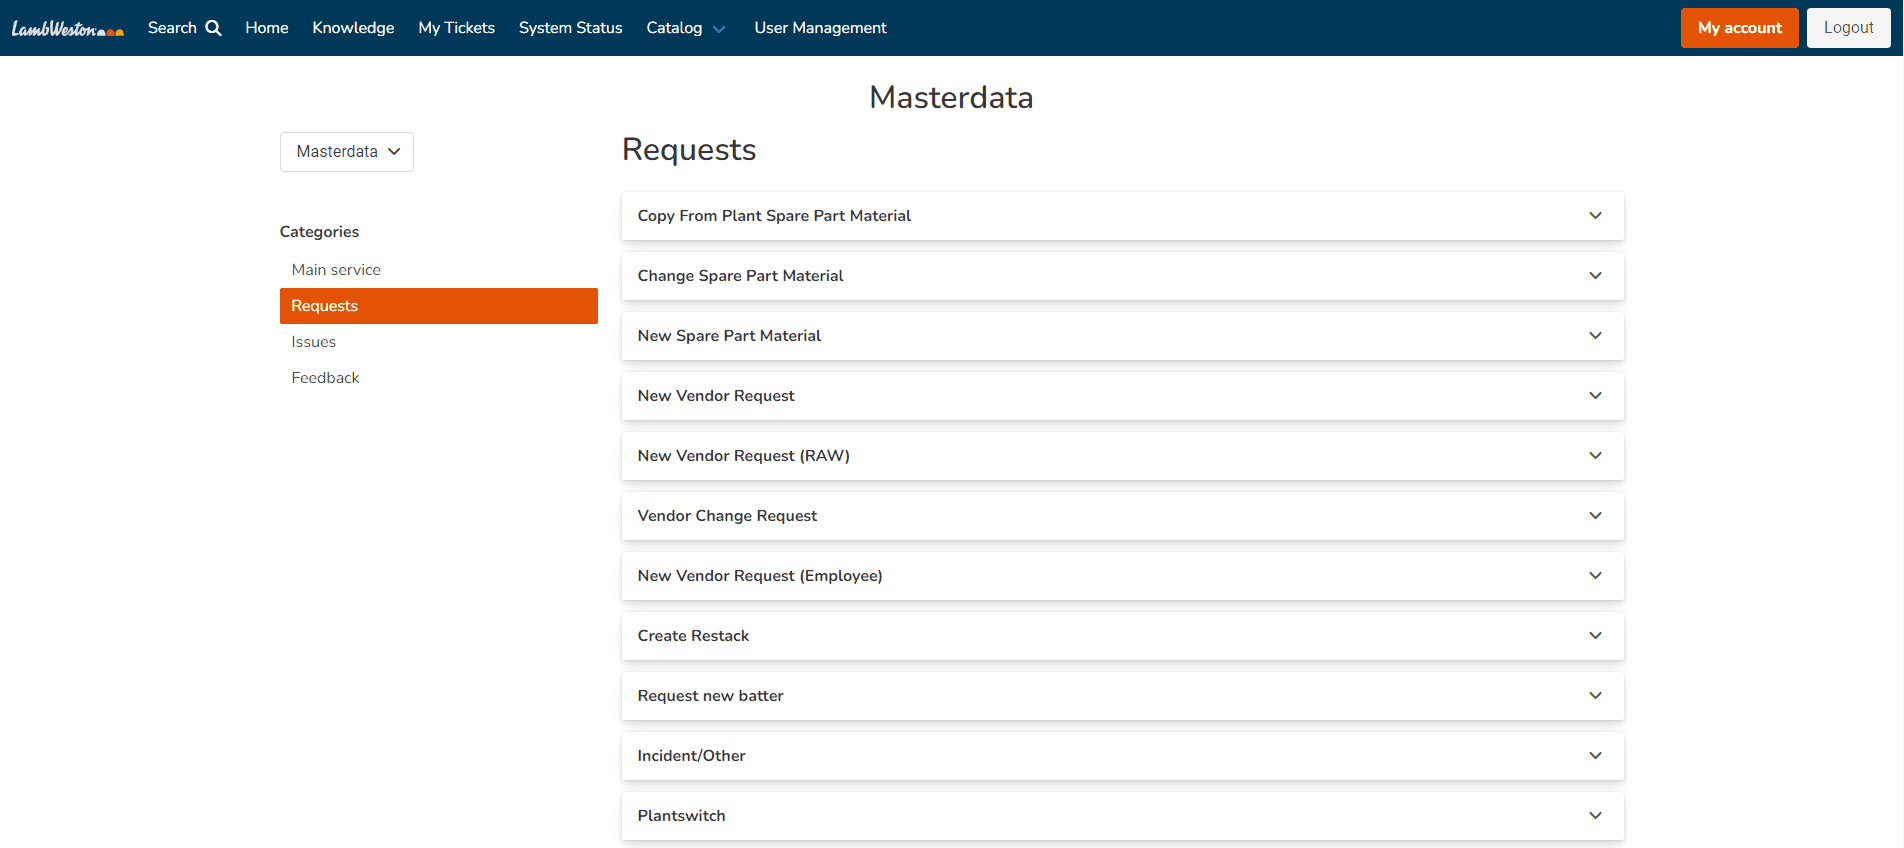This screenshot has width=1904, height=848.
Task: Expand Vendor Change Request chevron
Action: tap(1595, 516)
